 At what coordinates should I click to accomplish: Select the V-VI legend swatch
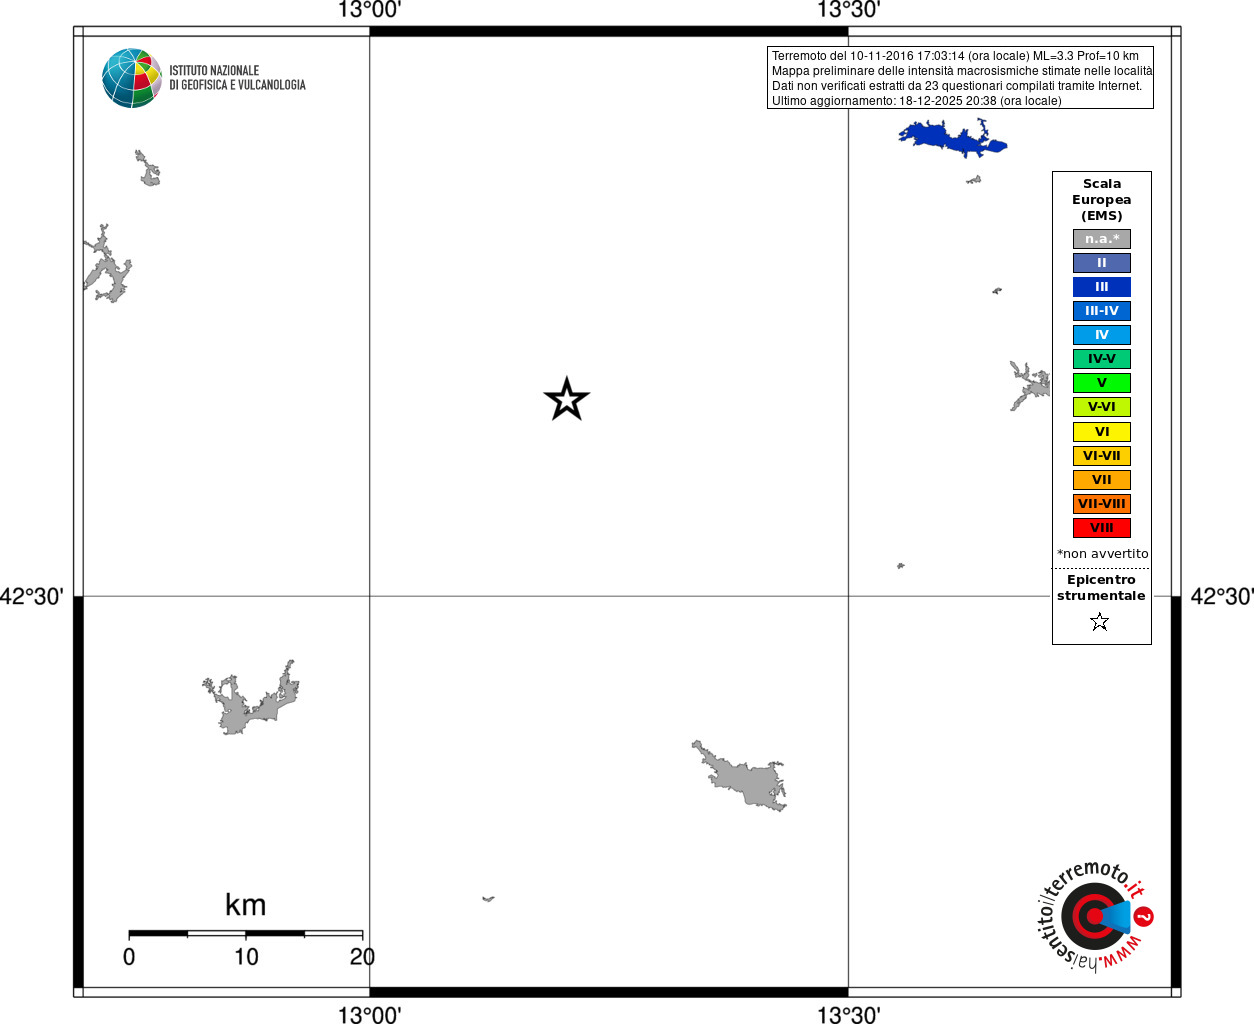coord(1102,407)
